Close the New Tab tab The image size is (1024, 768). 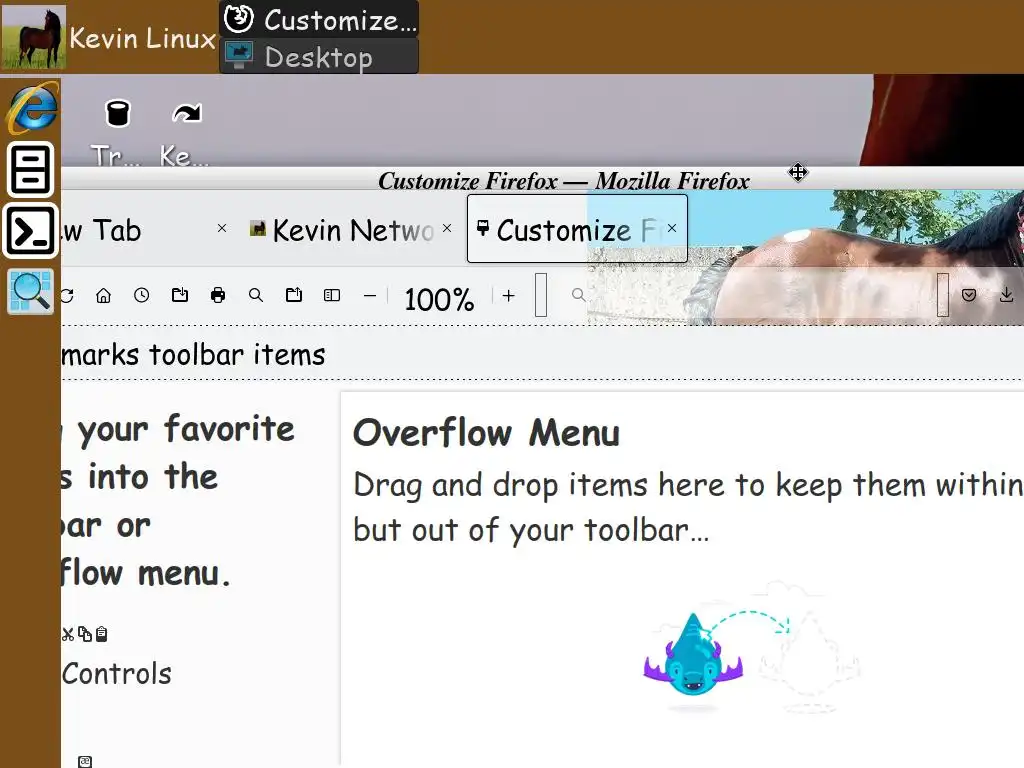click(x=222, y=228)
